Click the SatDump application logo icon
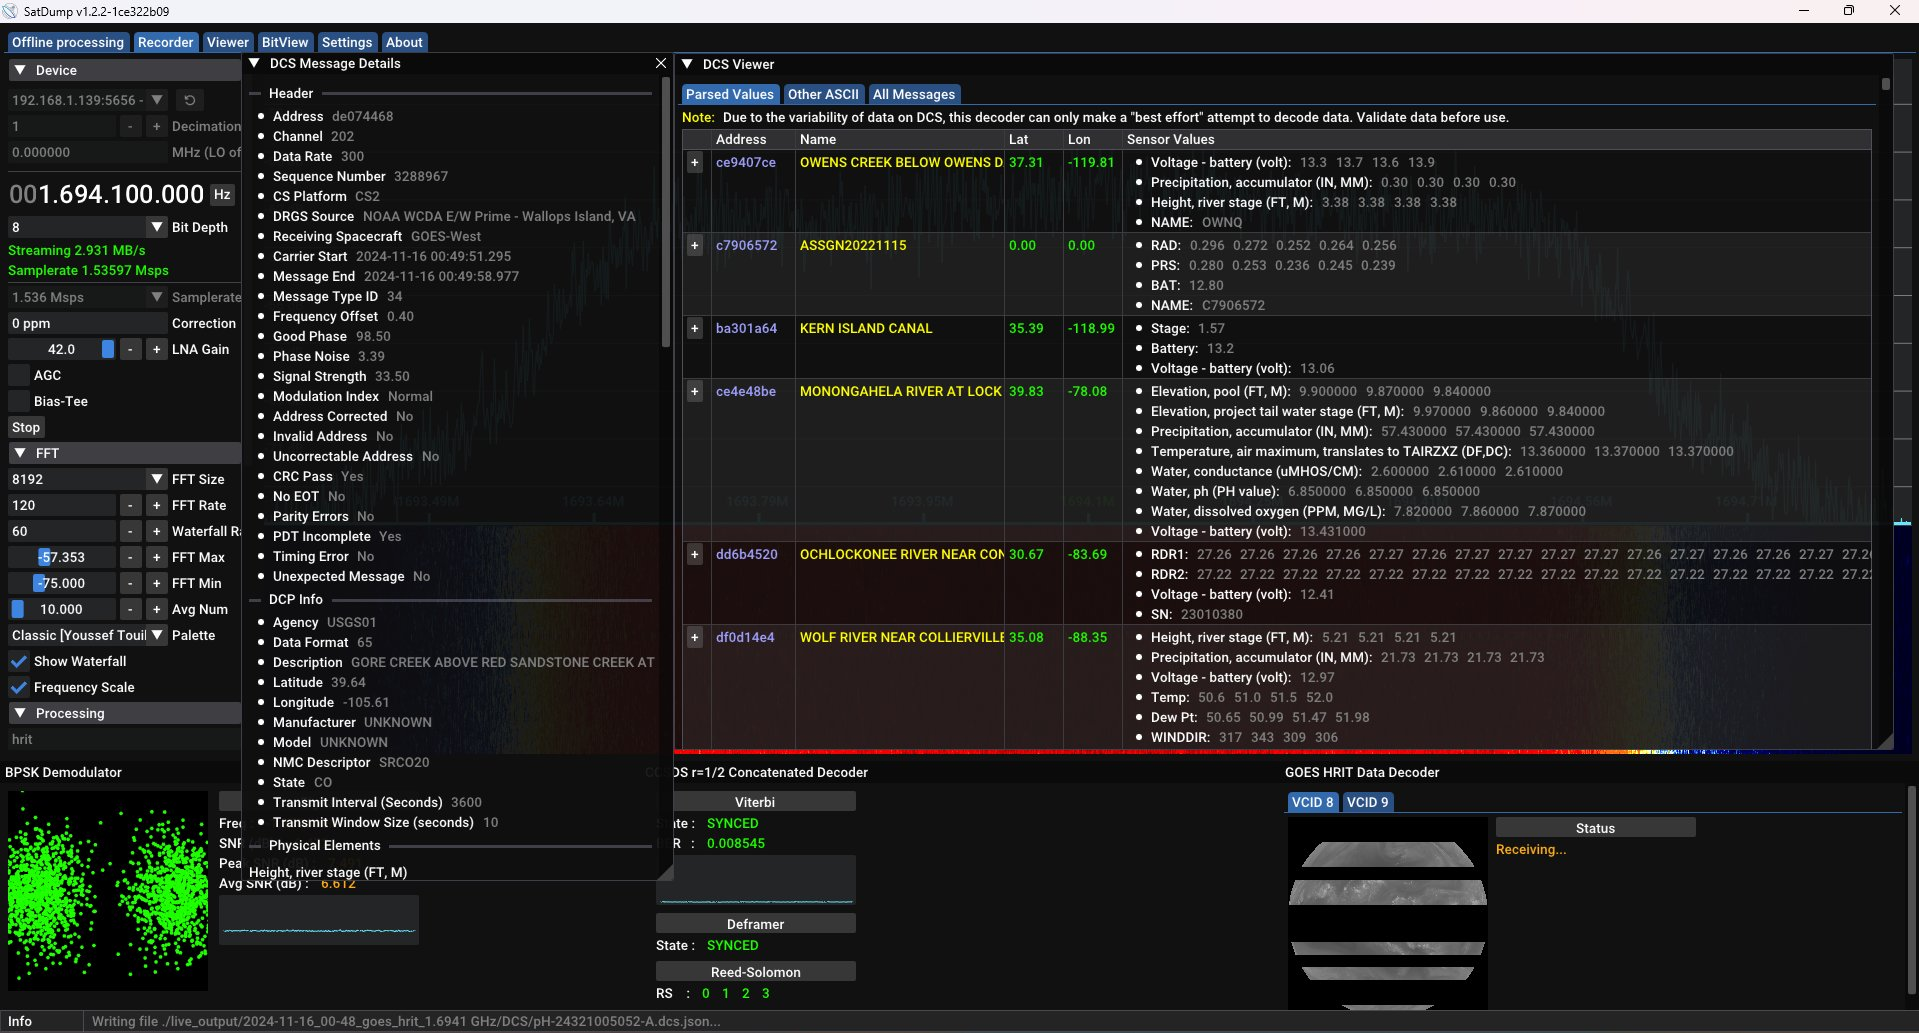The width and height of the screenshot is (1919, 1033). tap(11, 11)
